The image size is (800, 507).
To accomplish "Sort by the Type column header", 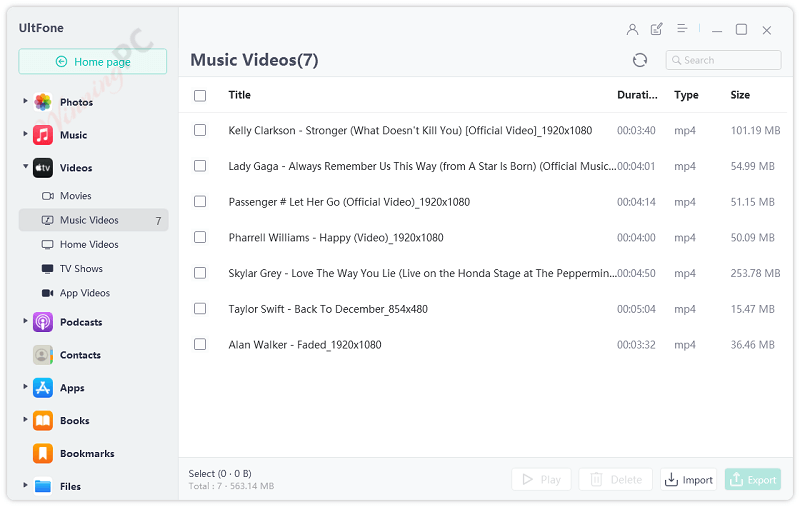I will [x=686, y=95].
